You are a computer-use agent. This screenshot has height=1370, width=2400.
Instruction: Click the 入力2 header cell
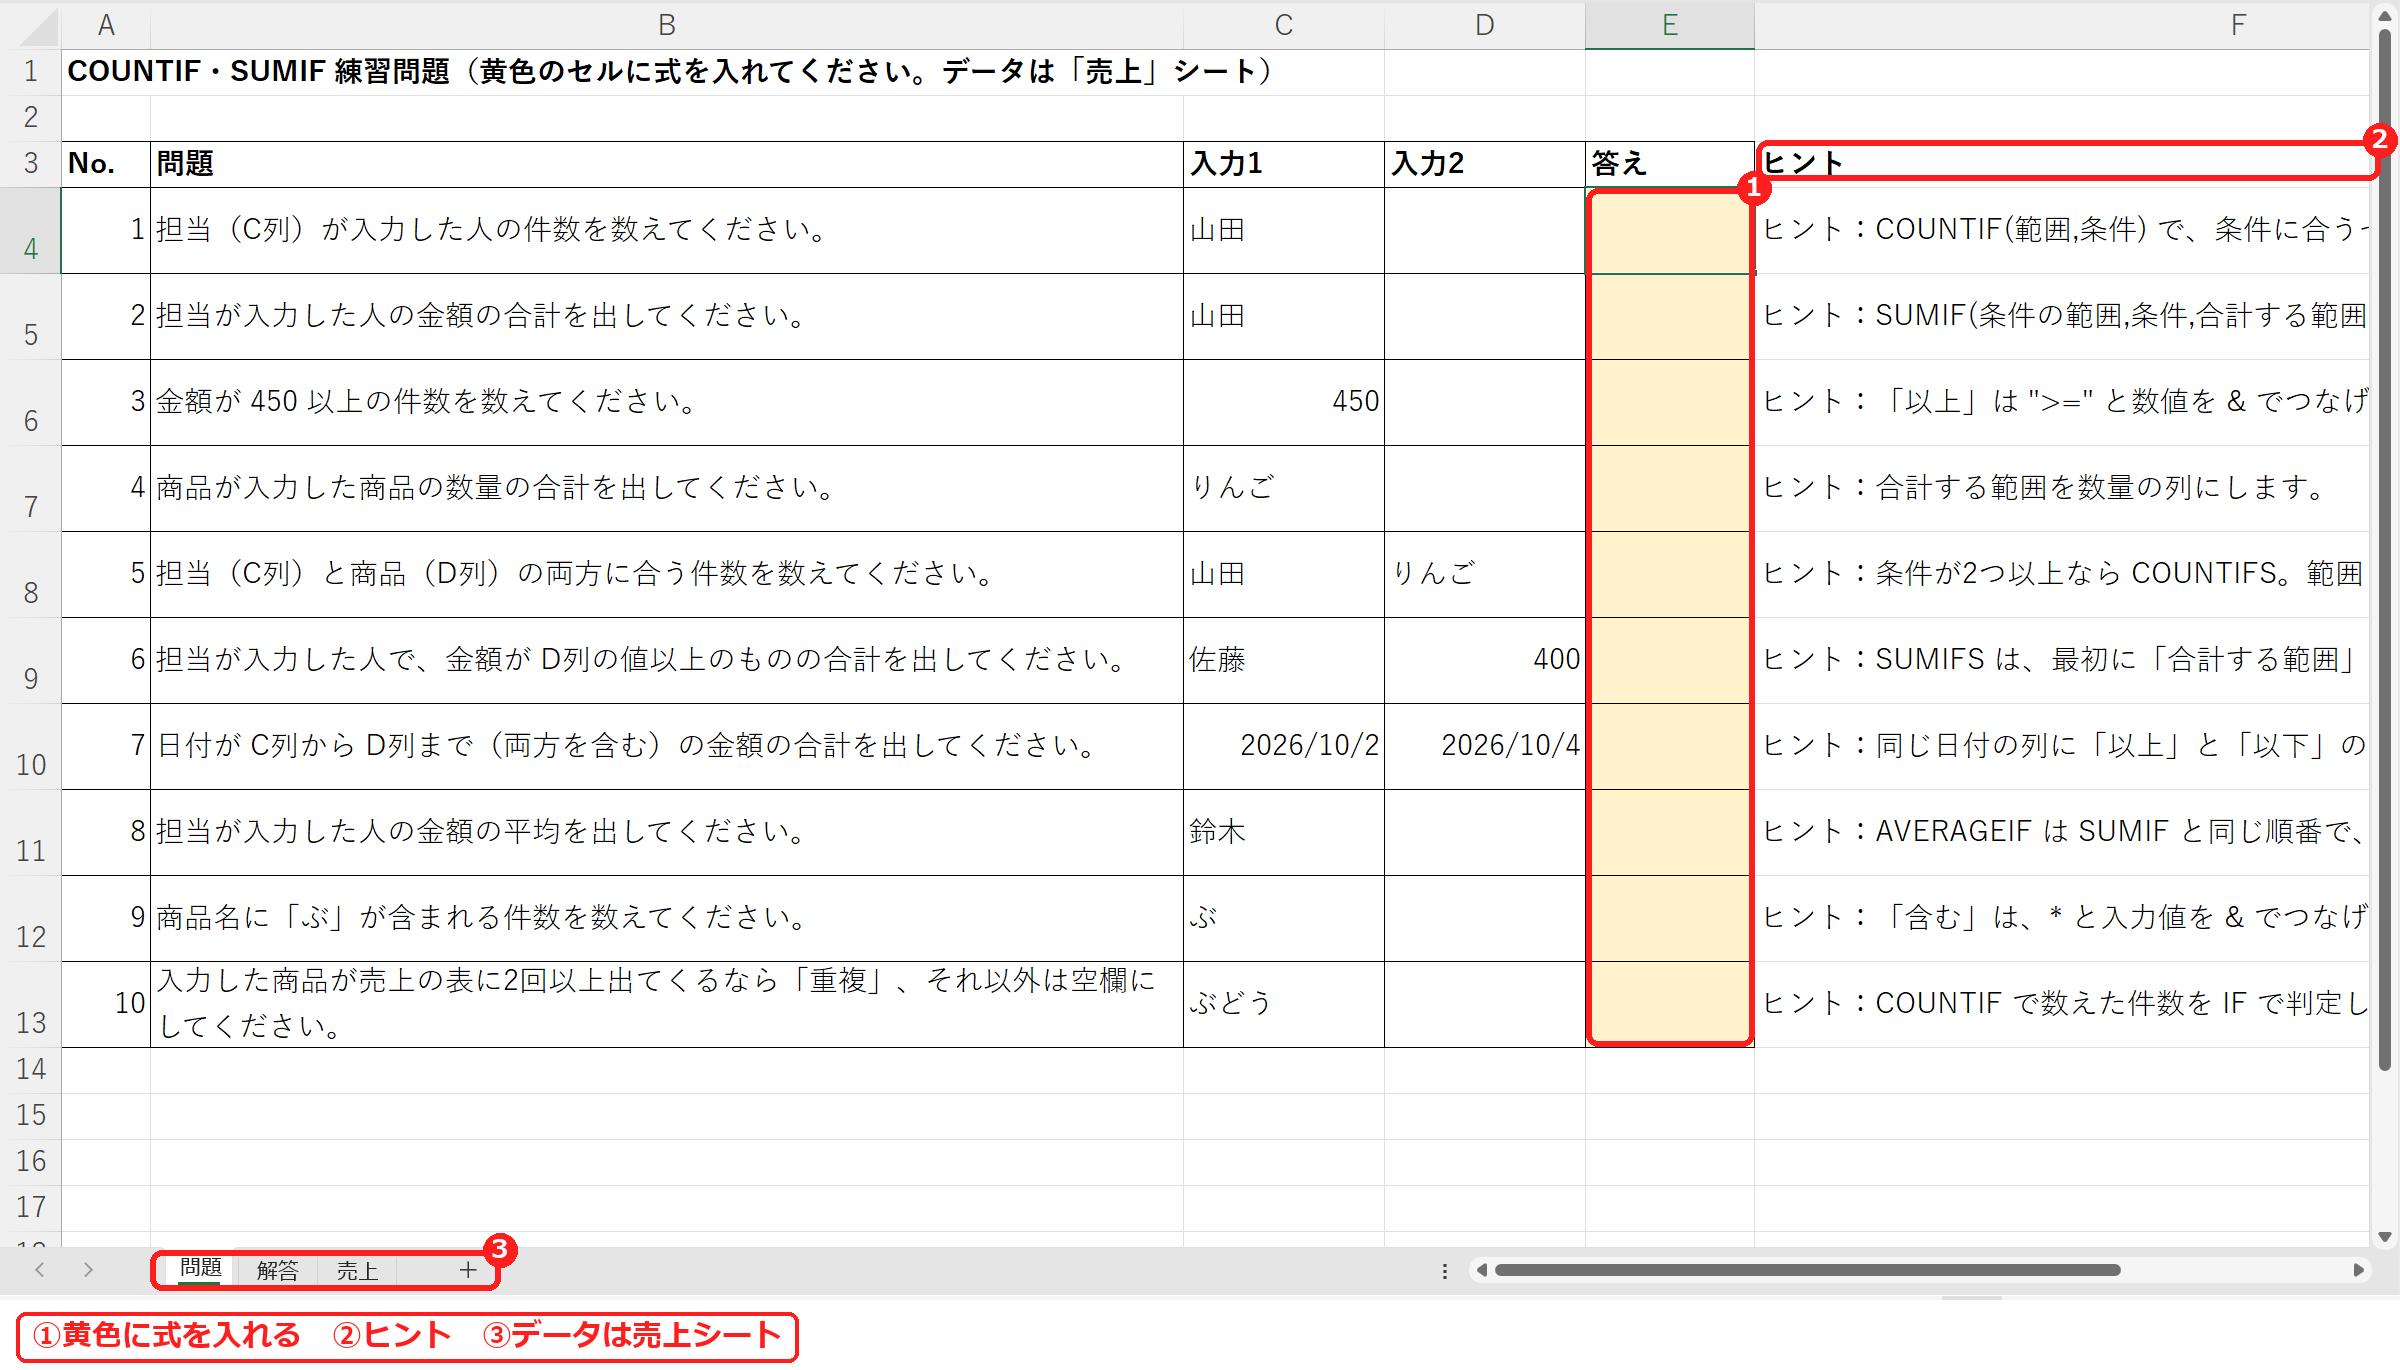pos(1484,164)
